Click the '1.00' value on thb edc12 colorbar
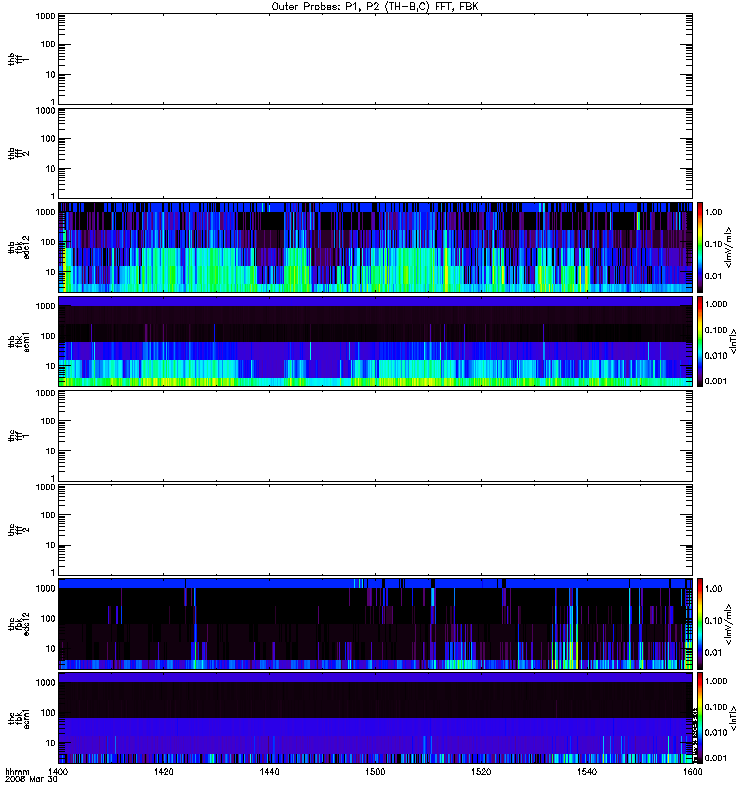The image size is (750, 800). (x=714, y=212)
